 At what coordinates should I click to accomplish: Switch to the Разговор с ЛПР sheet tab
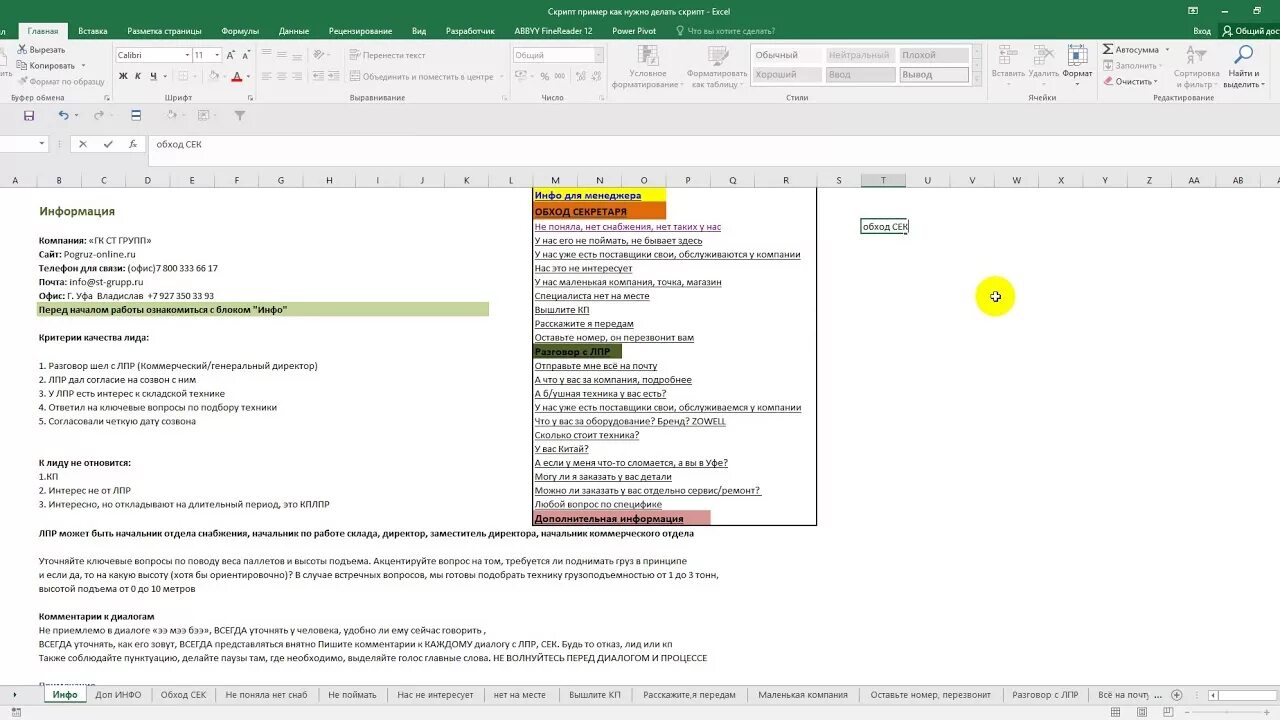[1045, 694]
